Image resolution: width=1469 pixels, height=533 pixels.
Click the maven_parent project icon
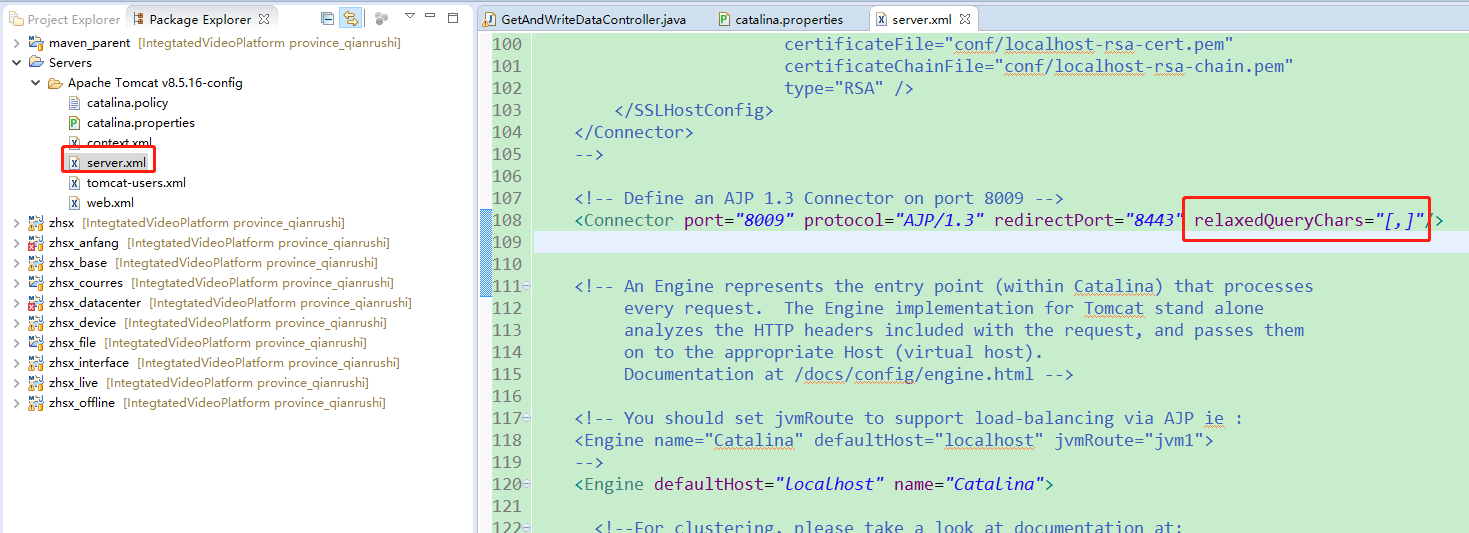[37, 42]
